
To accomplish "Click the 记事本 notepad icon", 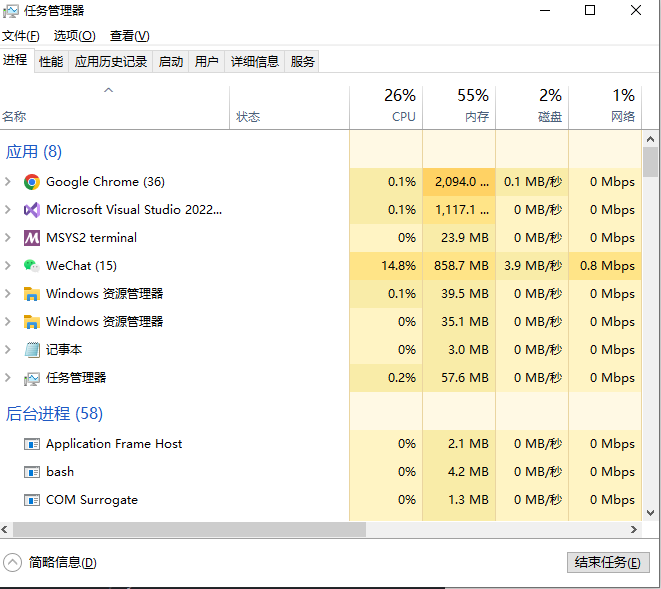I will (32, 350).
